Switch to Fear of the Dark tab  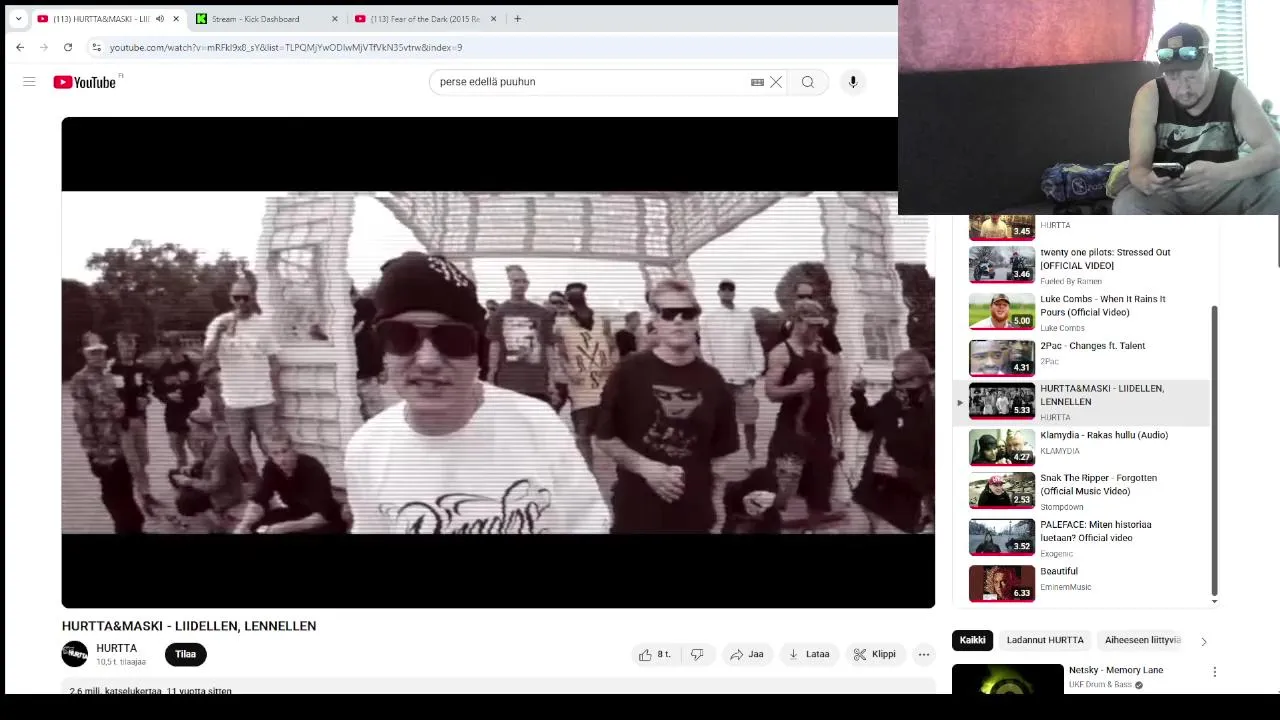417,19
